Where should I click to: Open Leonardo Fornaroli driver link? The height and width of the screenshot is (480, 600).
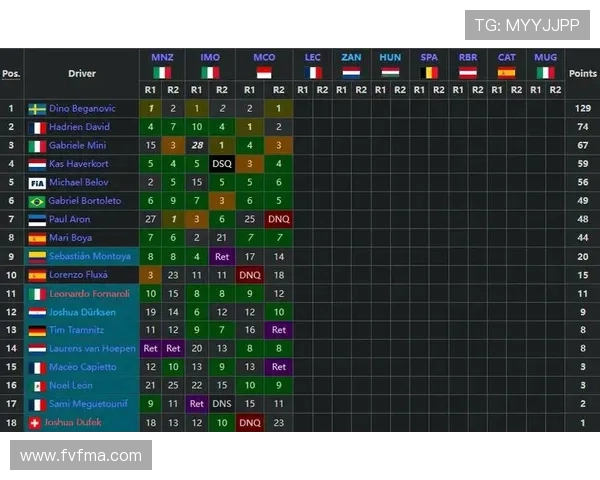click(x=90, y=294)
